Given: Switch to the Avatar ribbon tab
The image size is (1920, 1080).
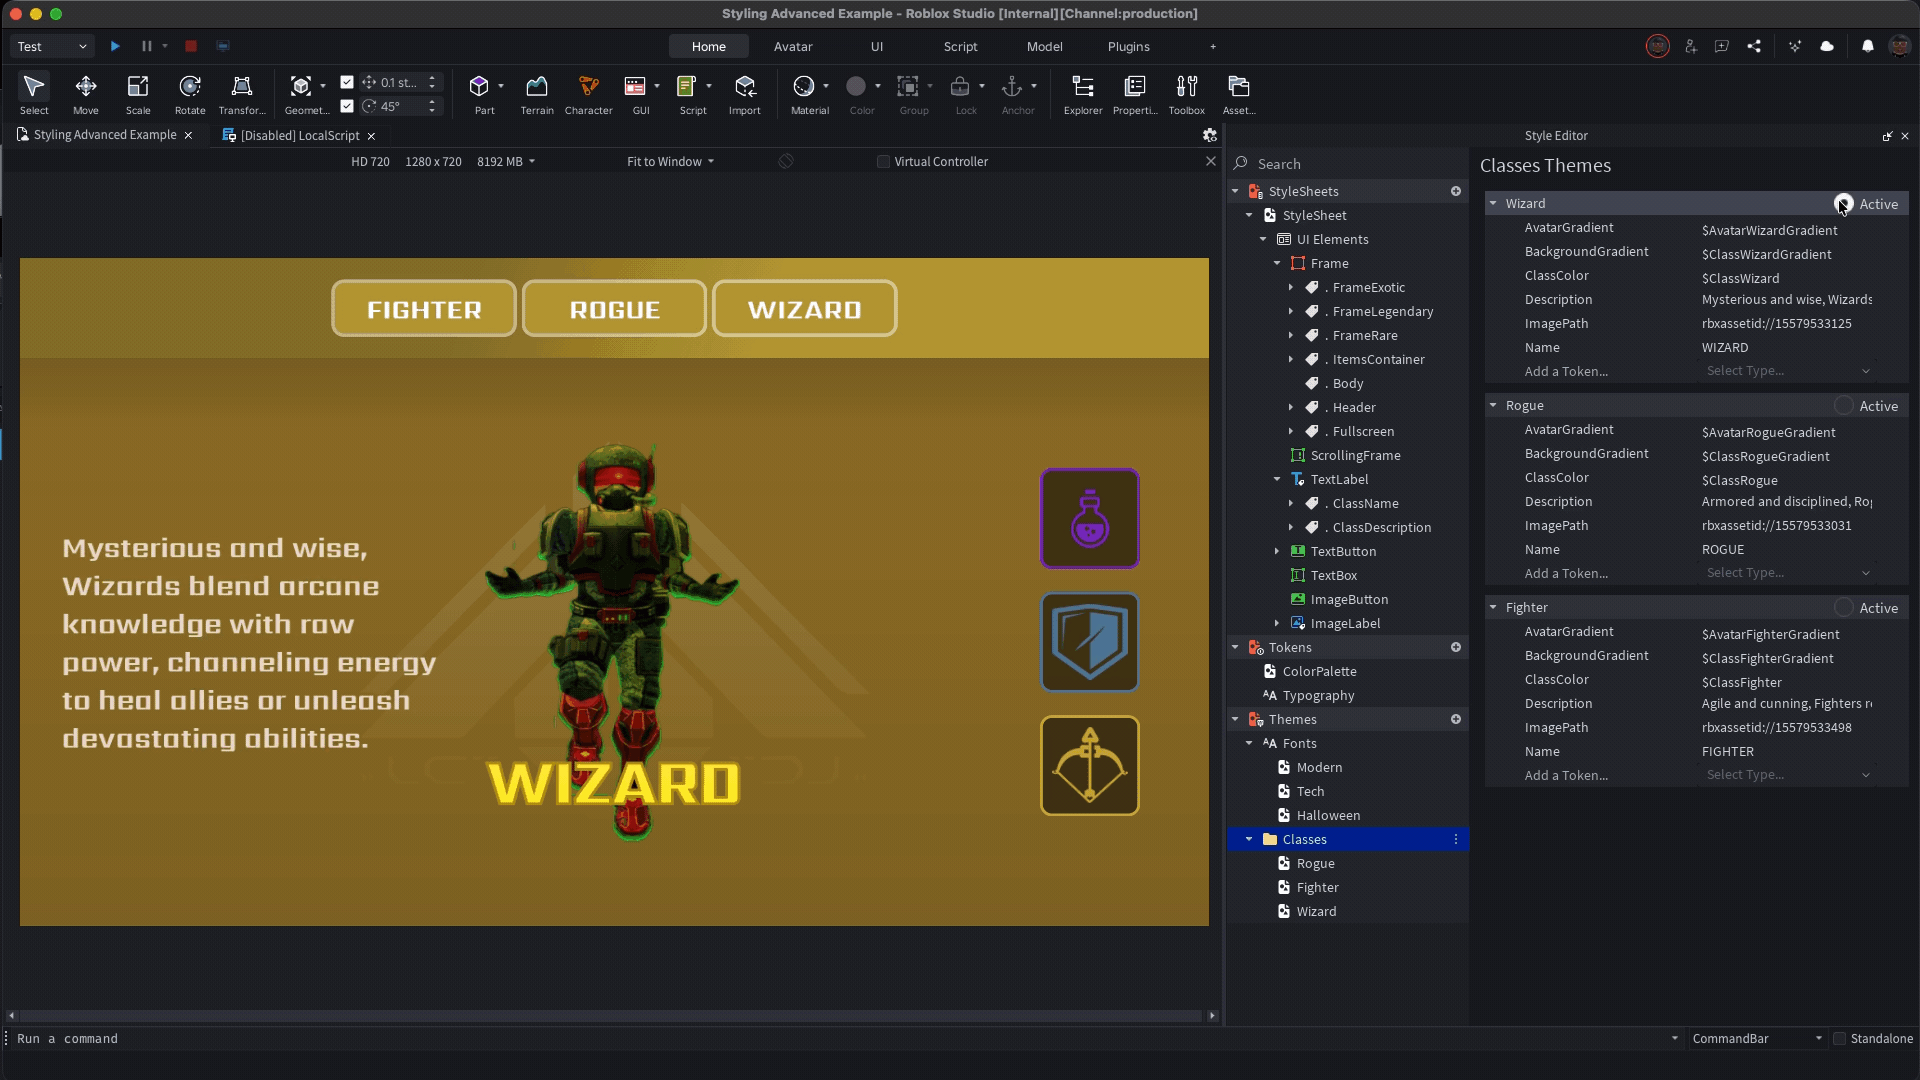Looking at the screenshot, I should [793, 47].
